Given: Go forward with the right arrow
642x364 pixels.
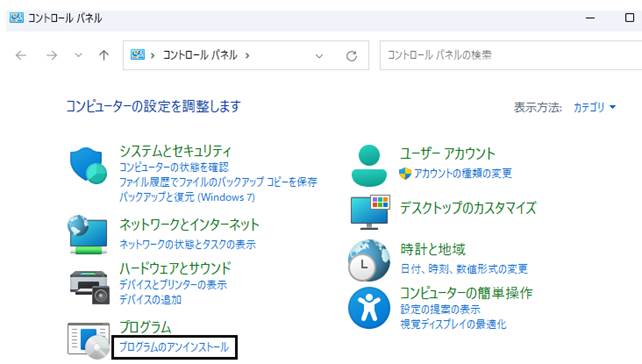Looking at the screenshot, I should [52, 55].
